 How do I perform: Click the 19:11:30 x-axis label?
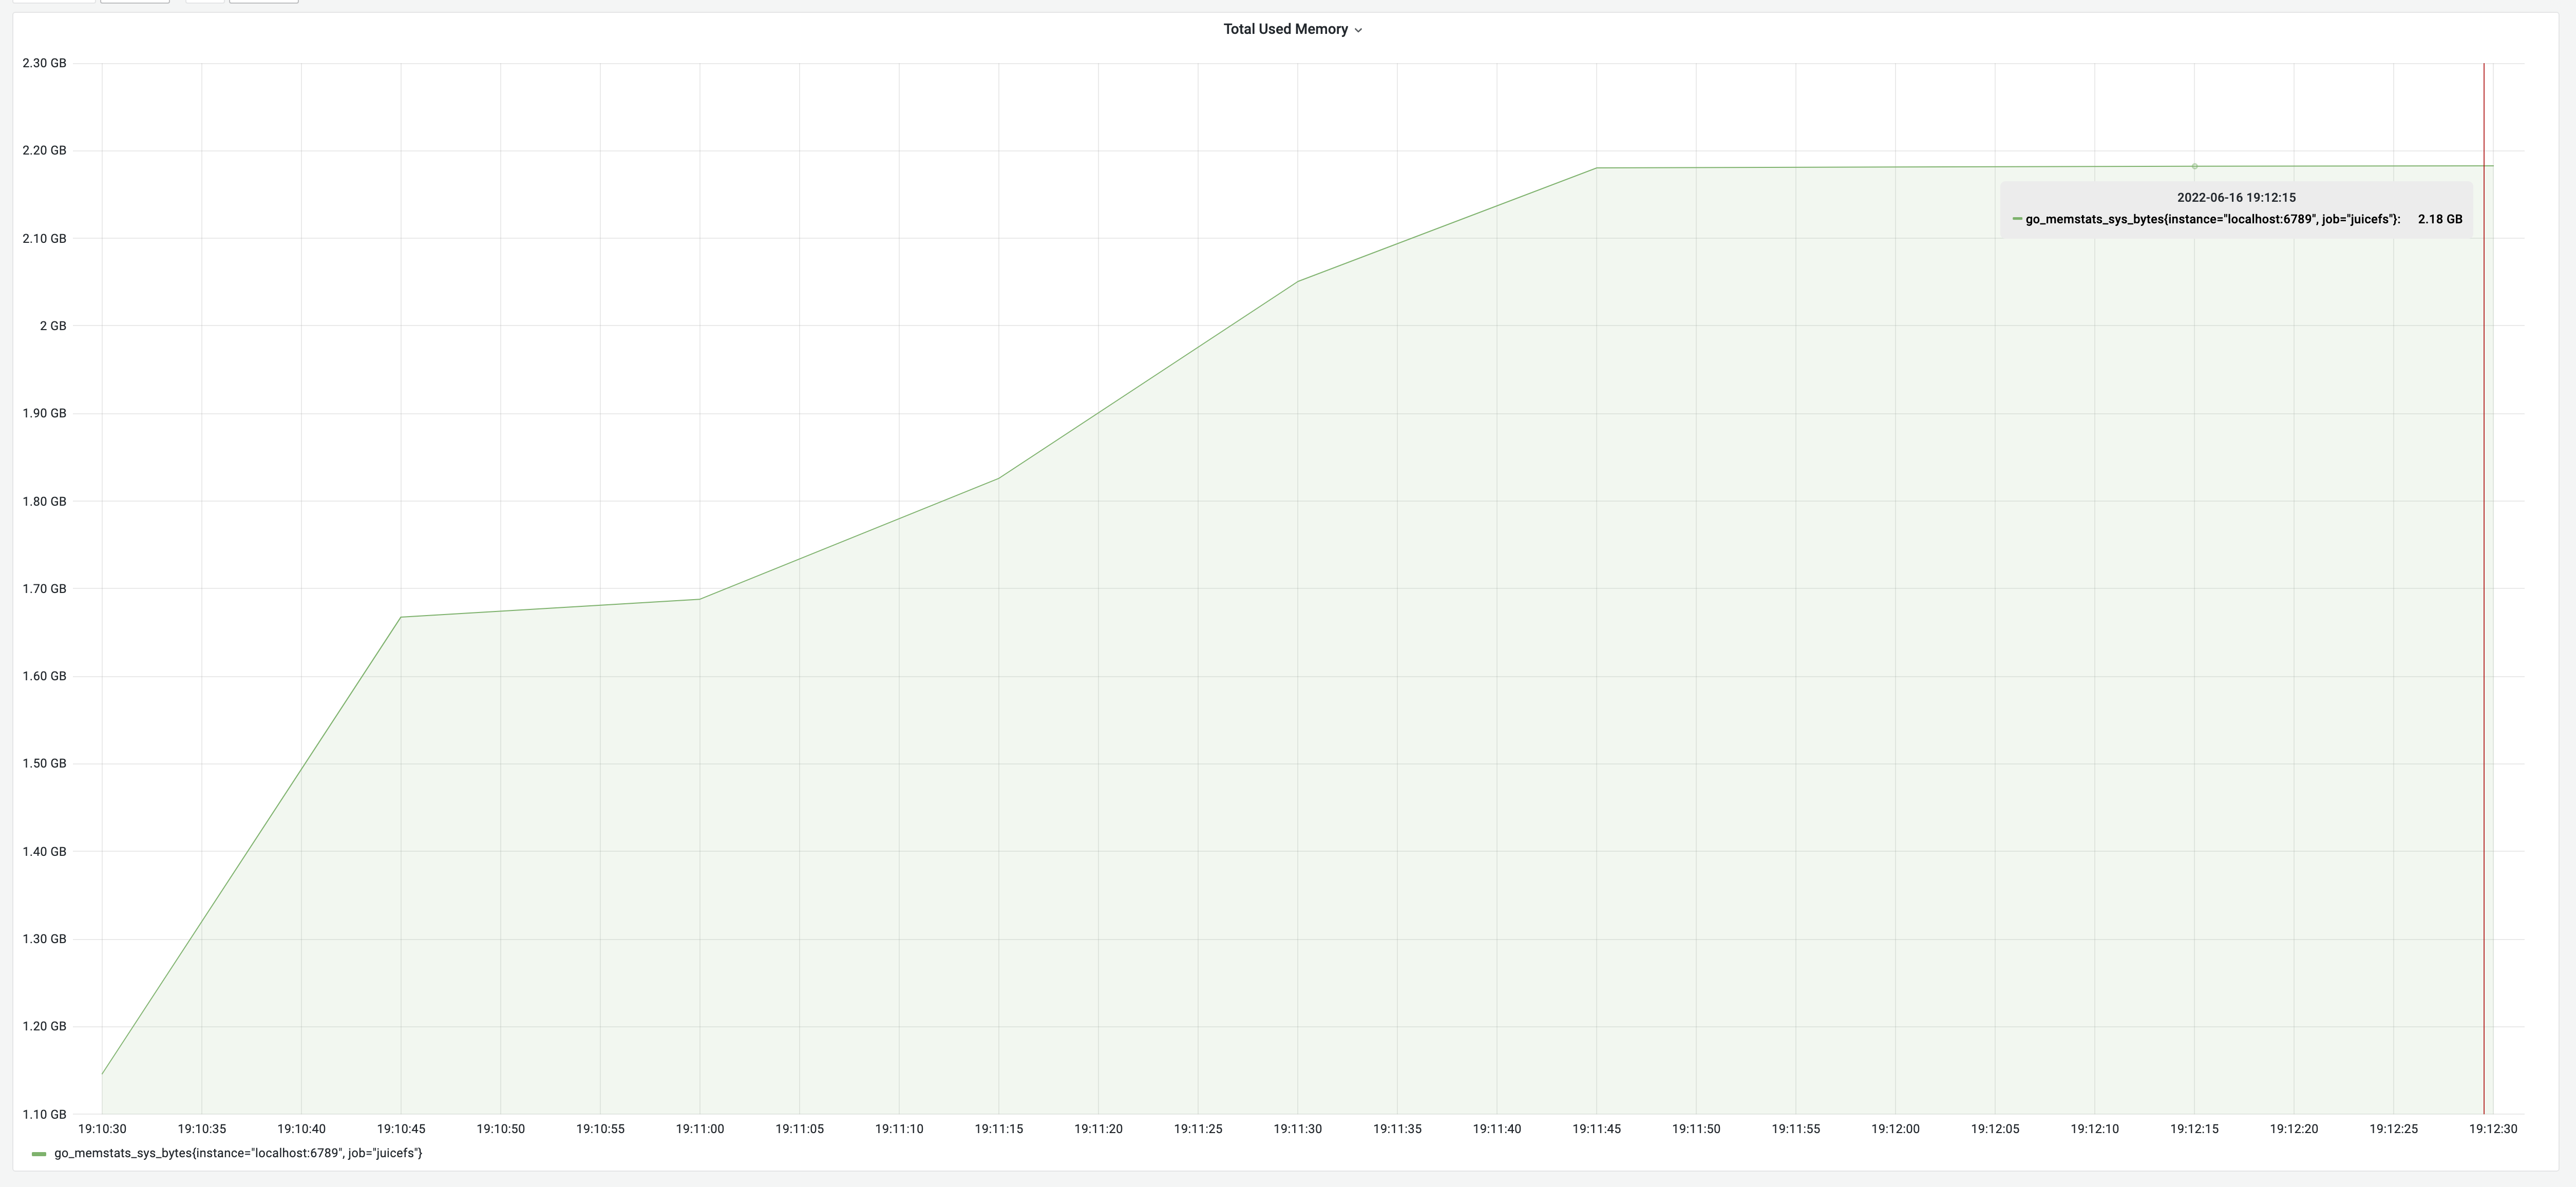(x=1297, y=1129)
